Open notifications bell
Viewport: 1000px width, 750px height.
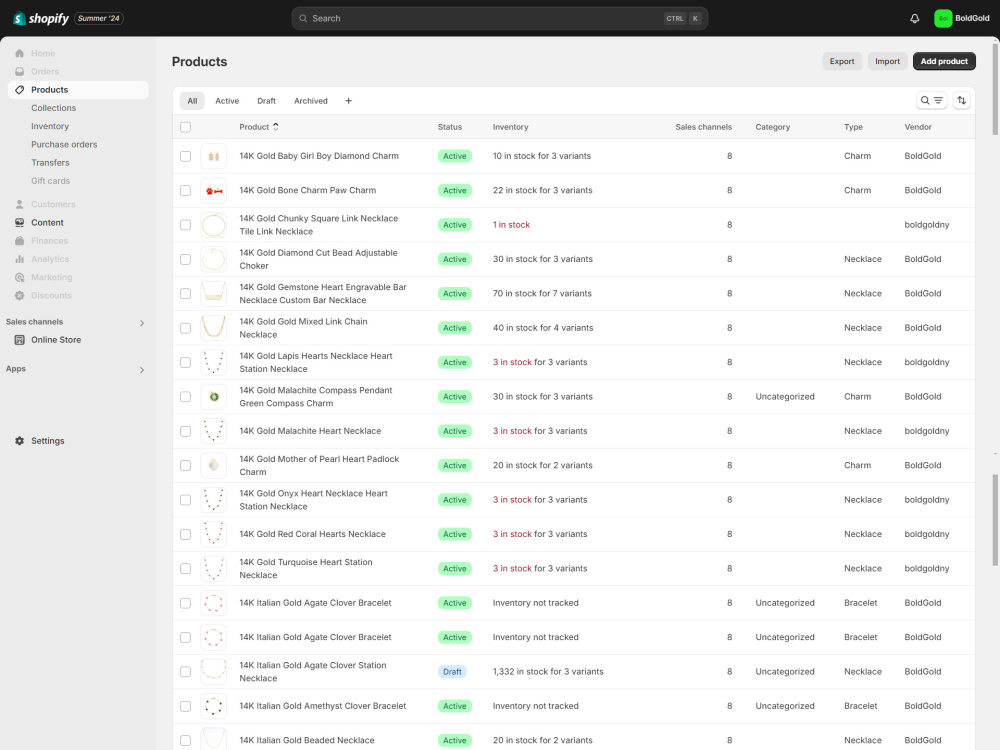[x=915, y=18]
